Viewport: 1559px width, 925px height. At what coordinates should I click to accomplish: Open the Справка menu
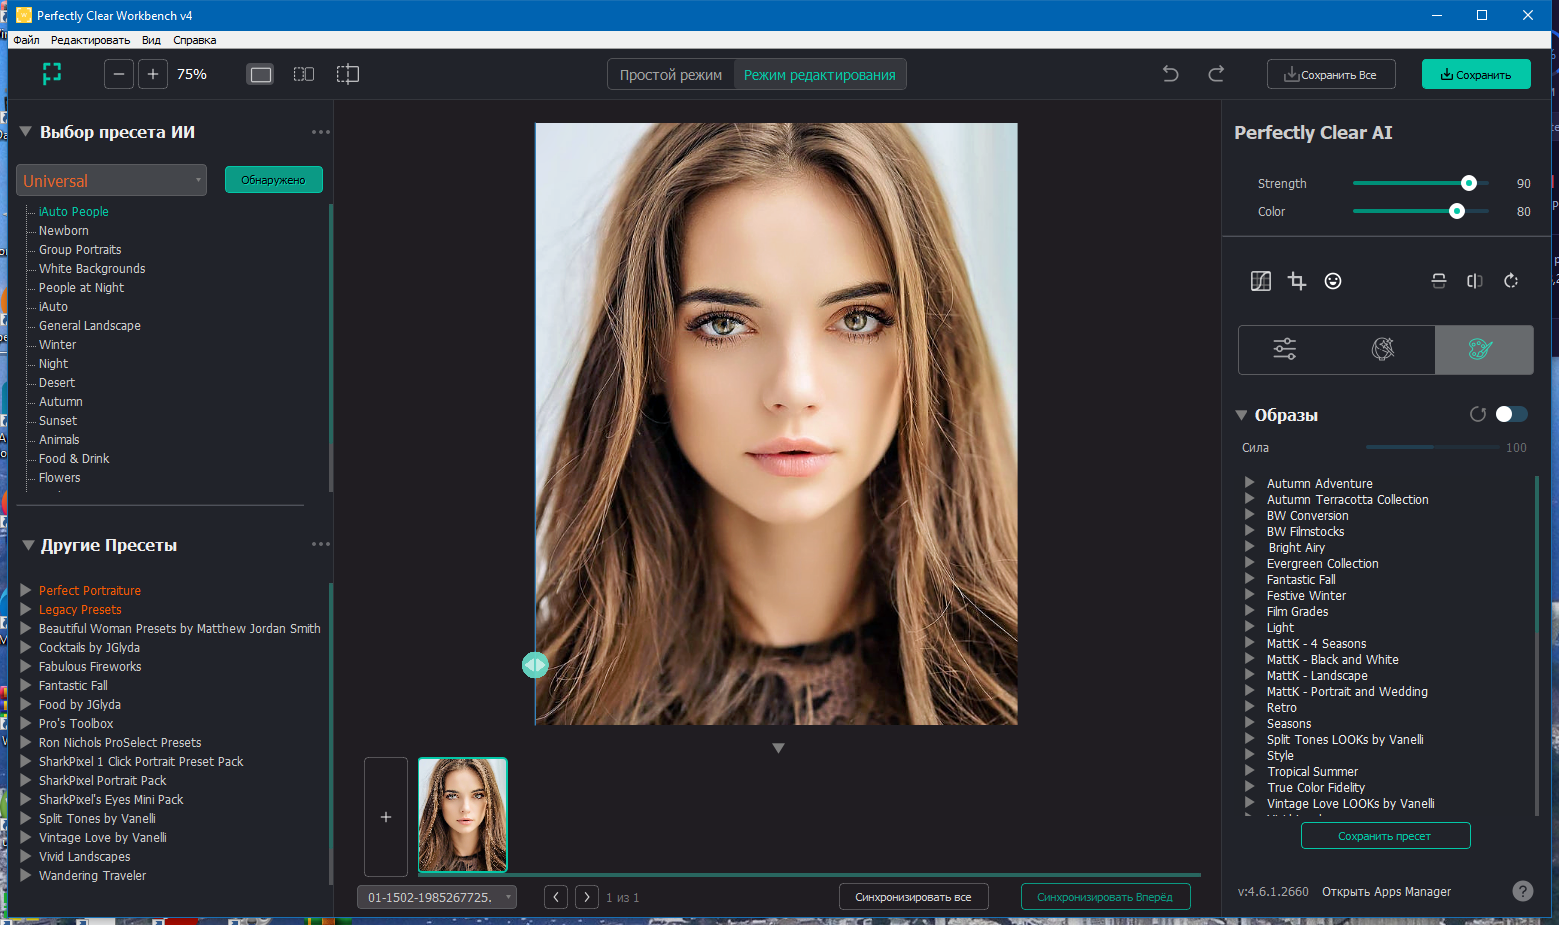click(194, 40)
